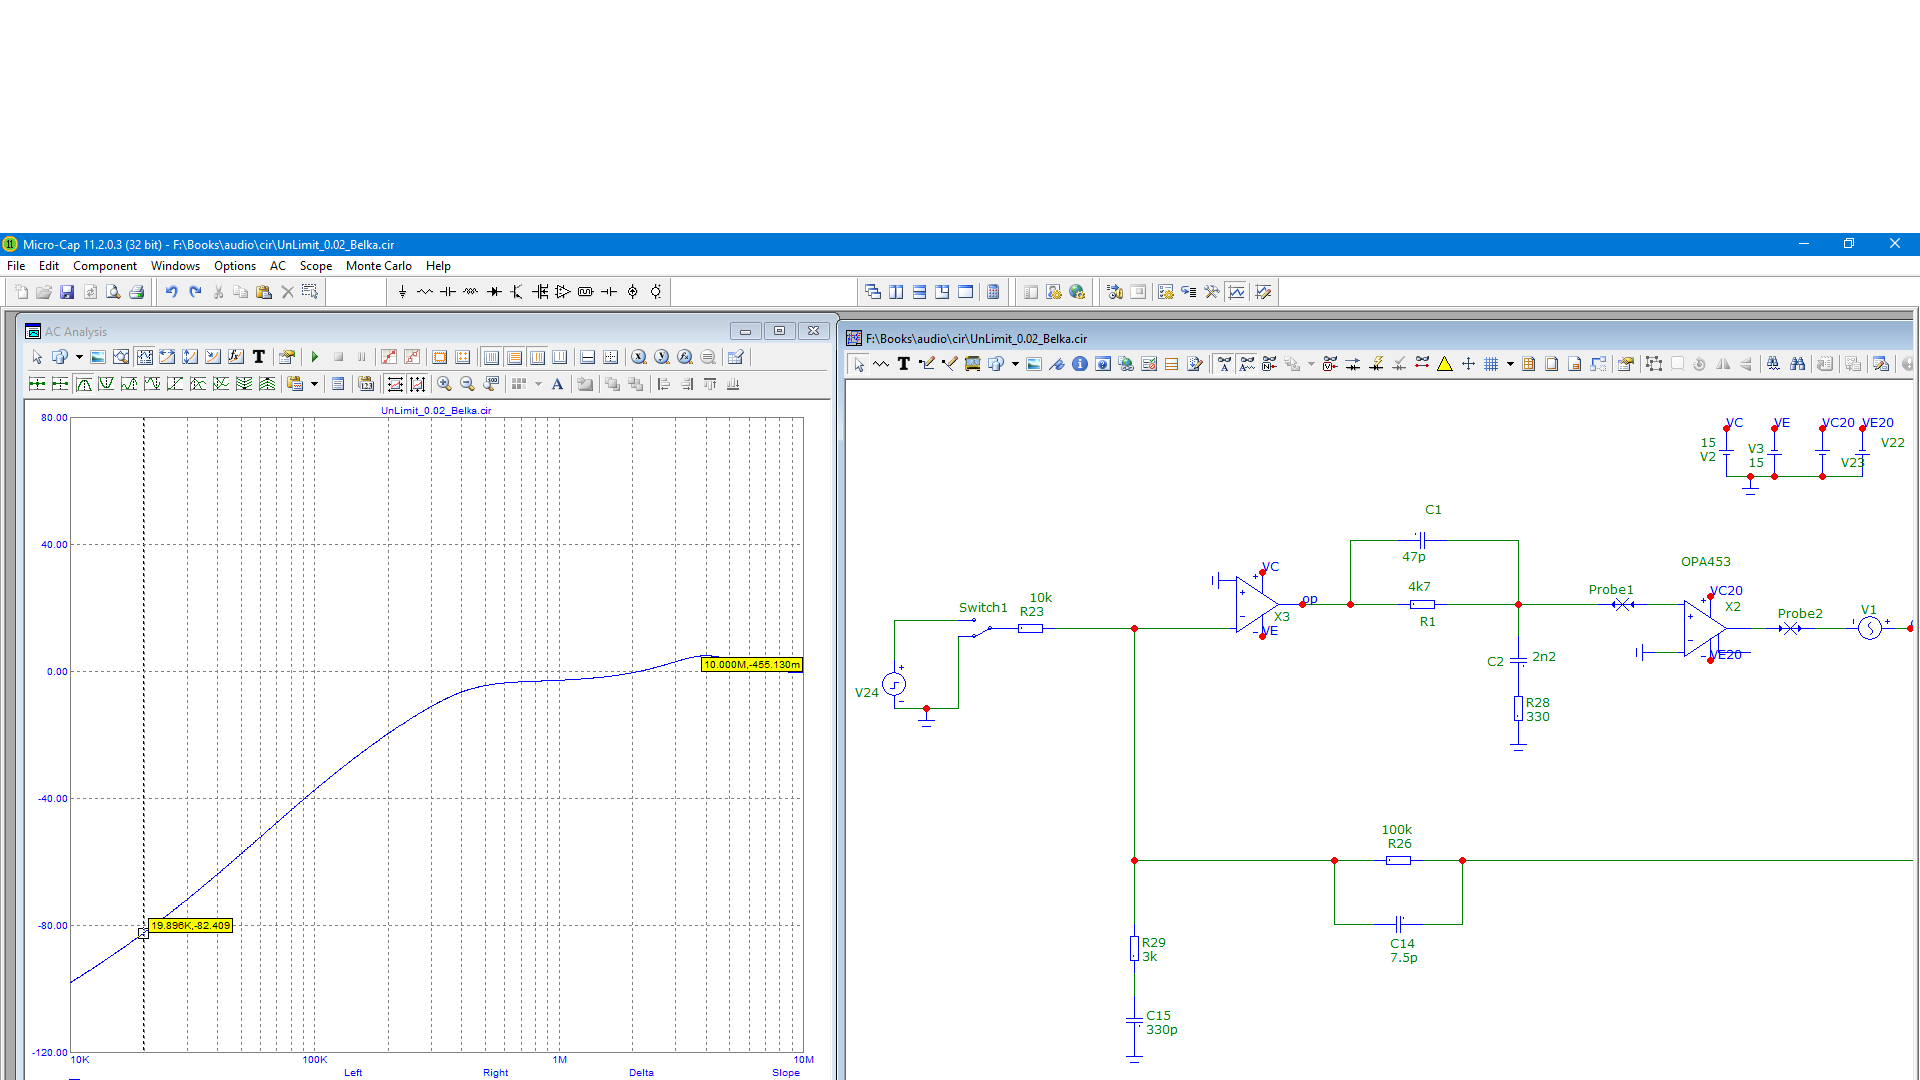
Task: Toggle the Peak cursor mode button
Action: (x=83, y=384)
